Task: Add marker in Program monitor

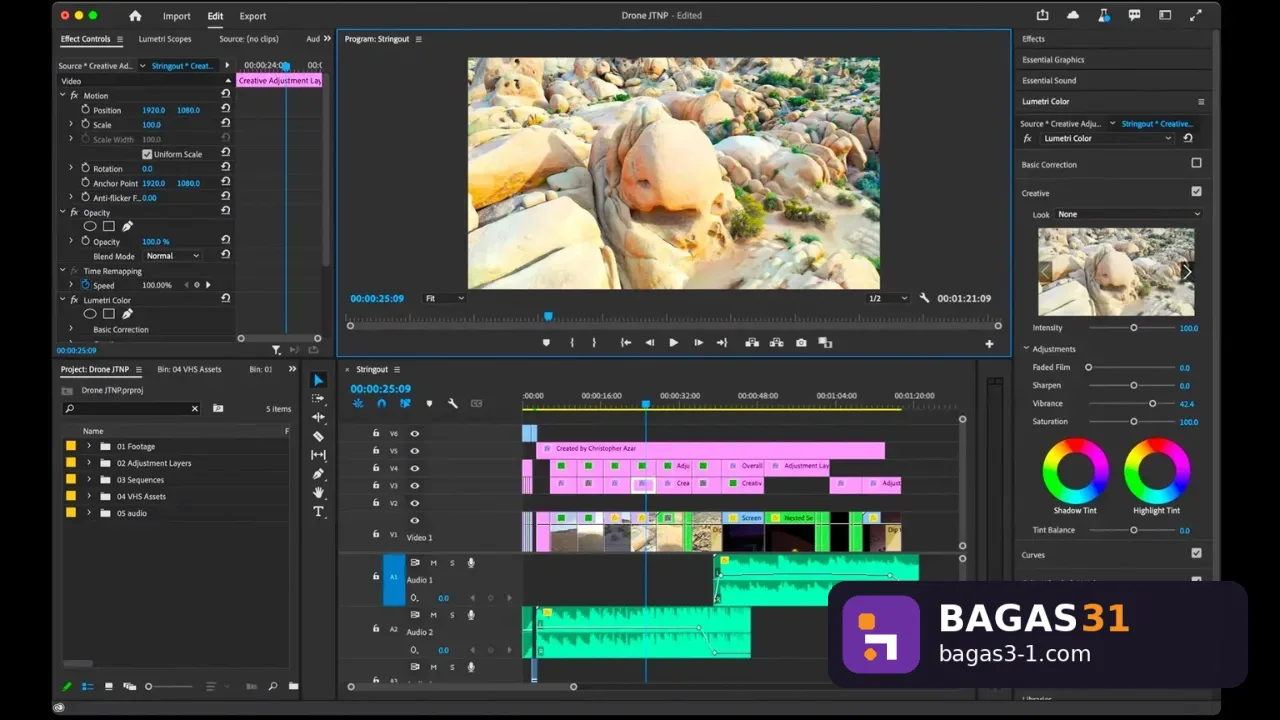Action: (x=546, y=342)
